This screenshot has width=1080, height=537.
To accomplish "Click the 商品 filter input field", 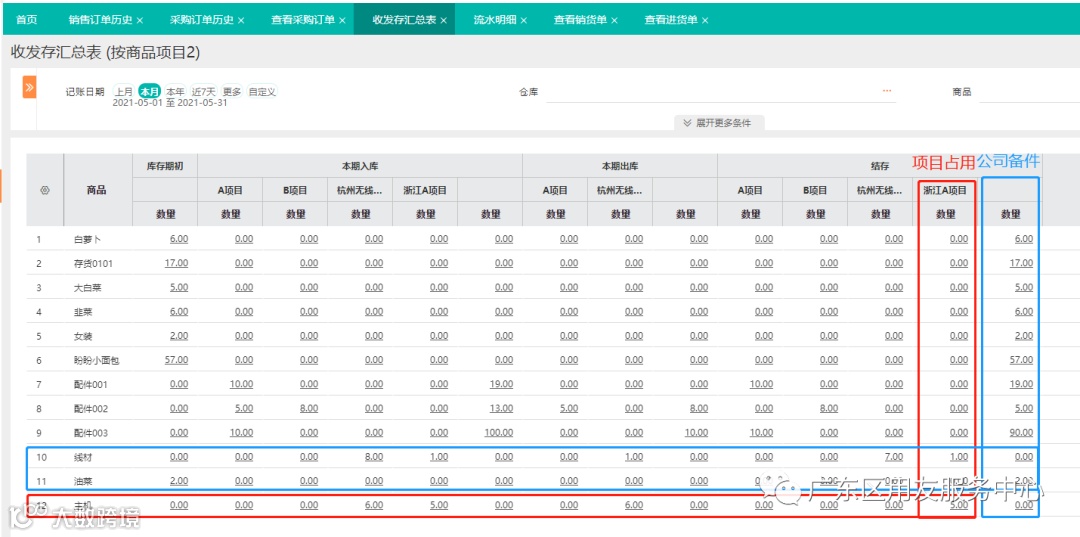I will [1029, 92].
